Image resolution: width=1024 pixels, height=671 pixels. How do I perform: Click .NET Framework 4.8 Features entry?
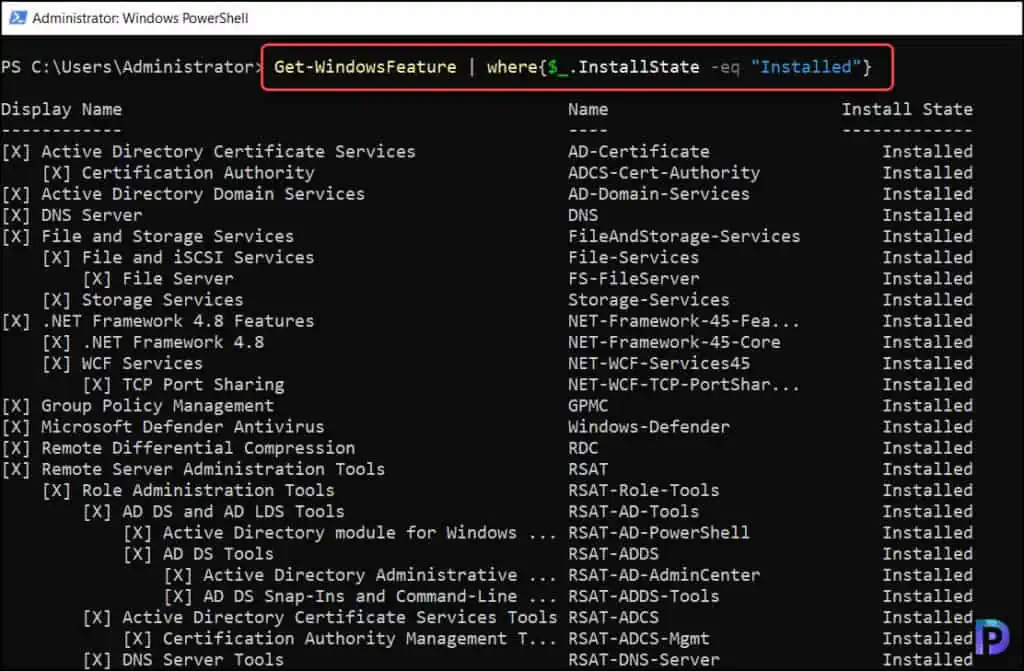(x=178, y=321)
